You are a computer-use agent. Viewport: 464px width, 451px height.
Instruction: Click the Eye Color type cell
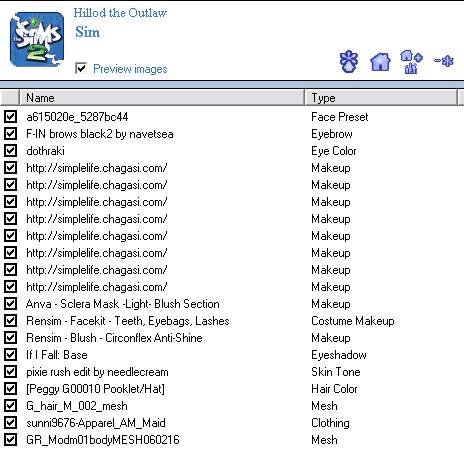tap(334, 151)
